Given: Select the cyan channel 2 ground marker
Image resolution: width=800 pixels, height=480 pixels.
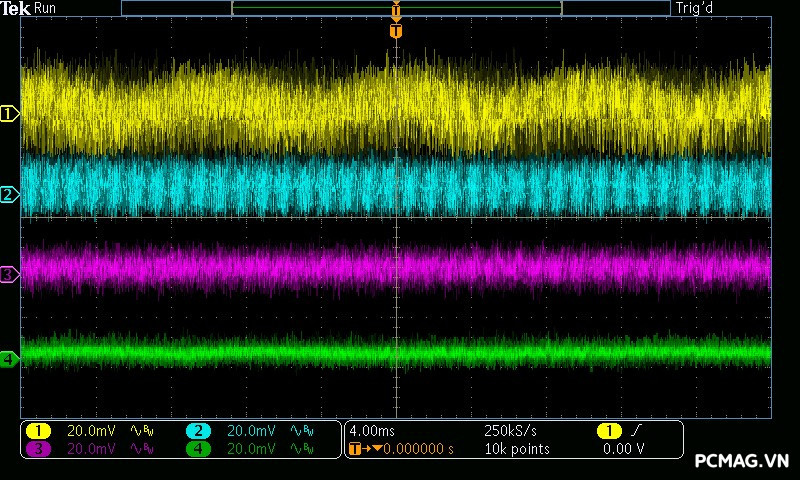Looking at the screenshot, I should [10, 194].
